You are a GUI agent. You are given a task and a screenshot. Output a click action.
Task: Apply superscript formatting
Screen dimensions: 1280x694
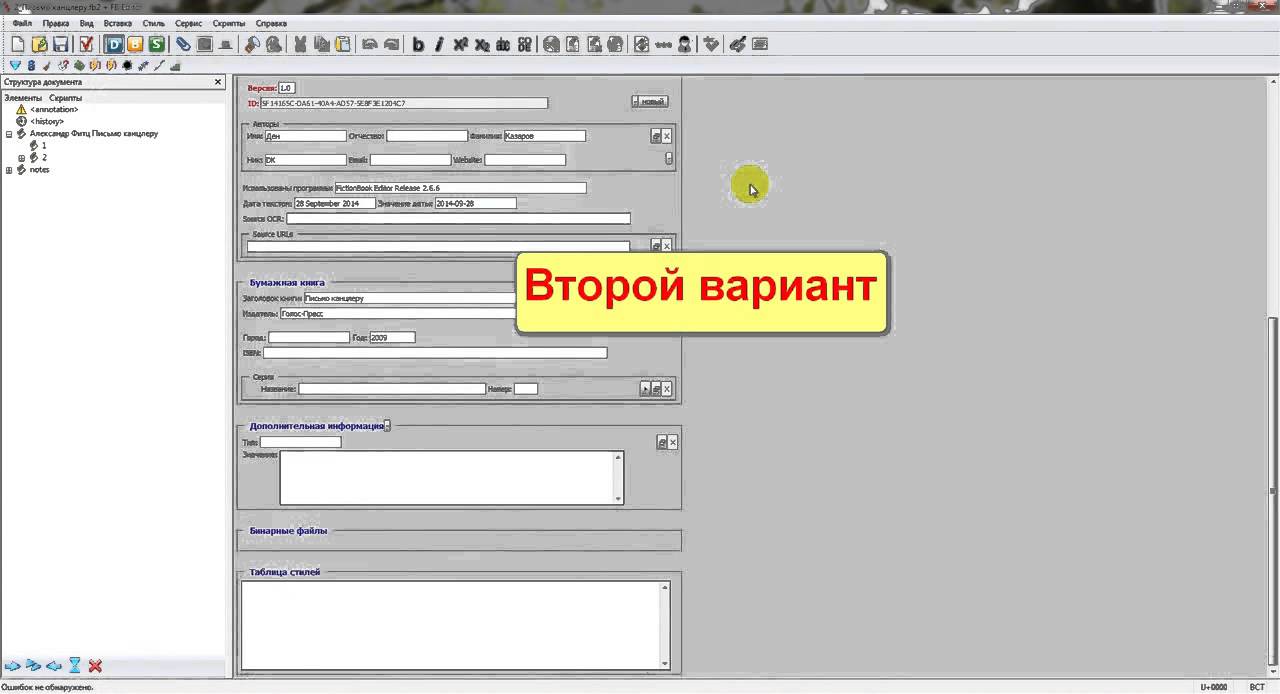click(x=461, y=44)
